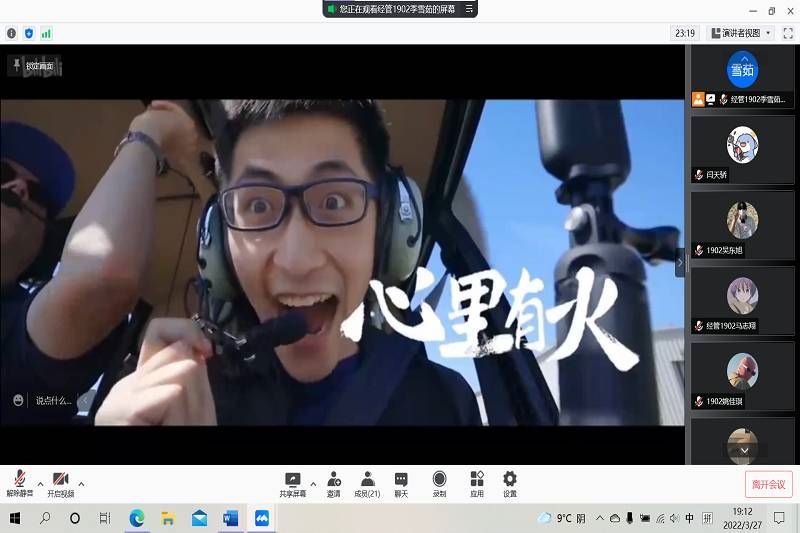Click the red 离开会议 leave button

tap(768, 484)
